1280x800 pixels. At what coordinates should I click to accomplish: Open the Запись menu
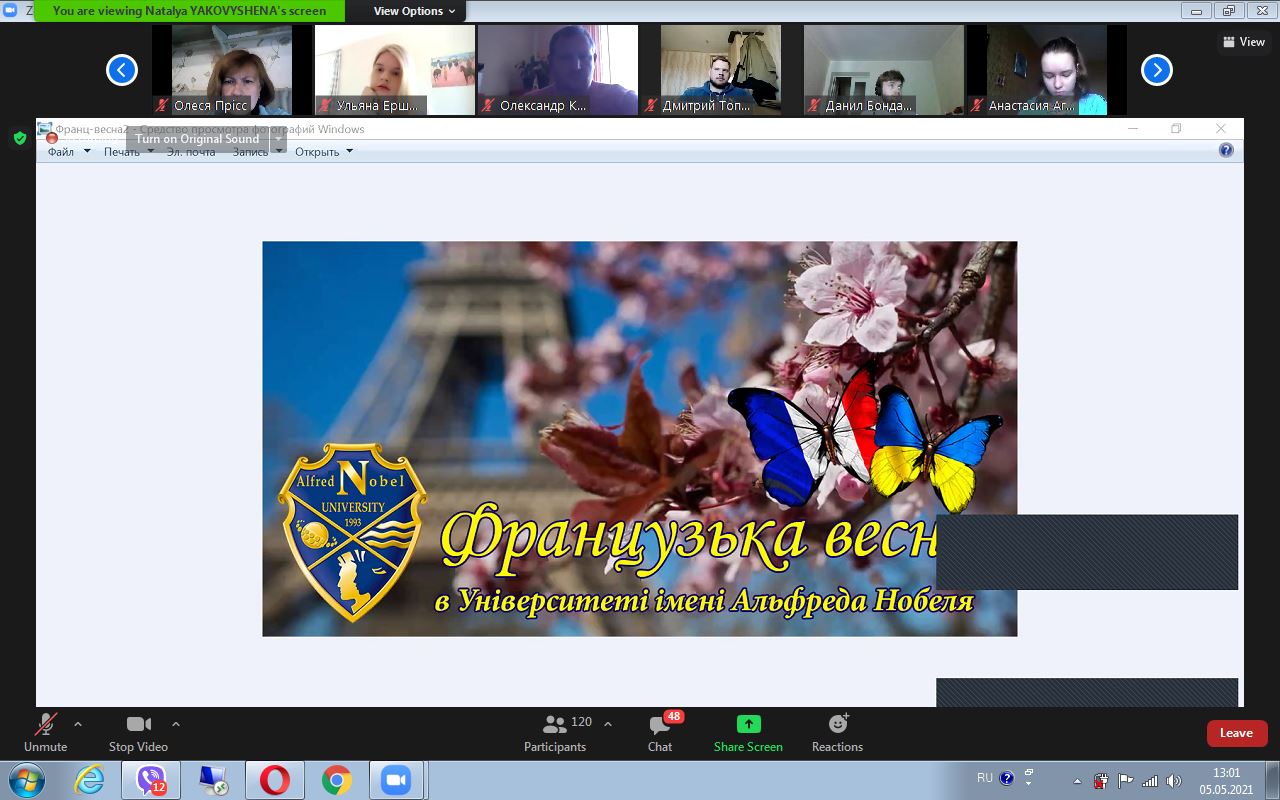(x=257, y=152)
